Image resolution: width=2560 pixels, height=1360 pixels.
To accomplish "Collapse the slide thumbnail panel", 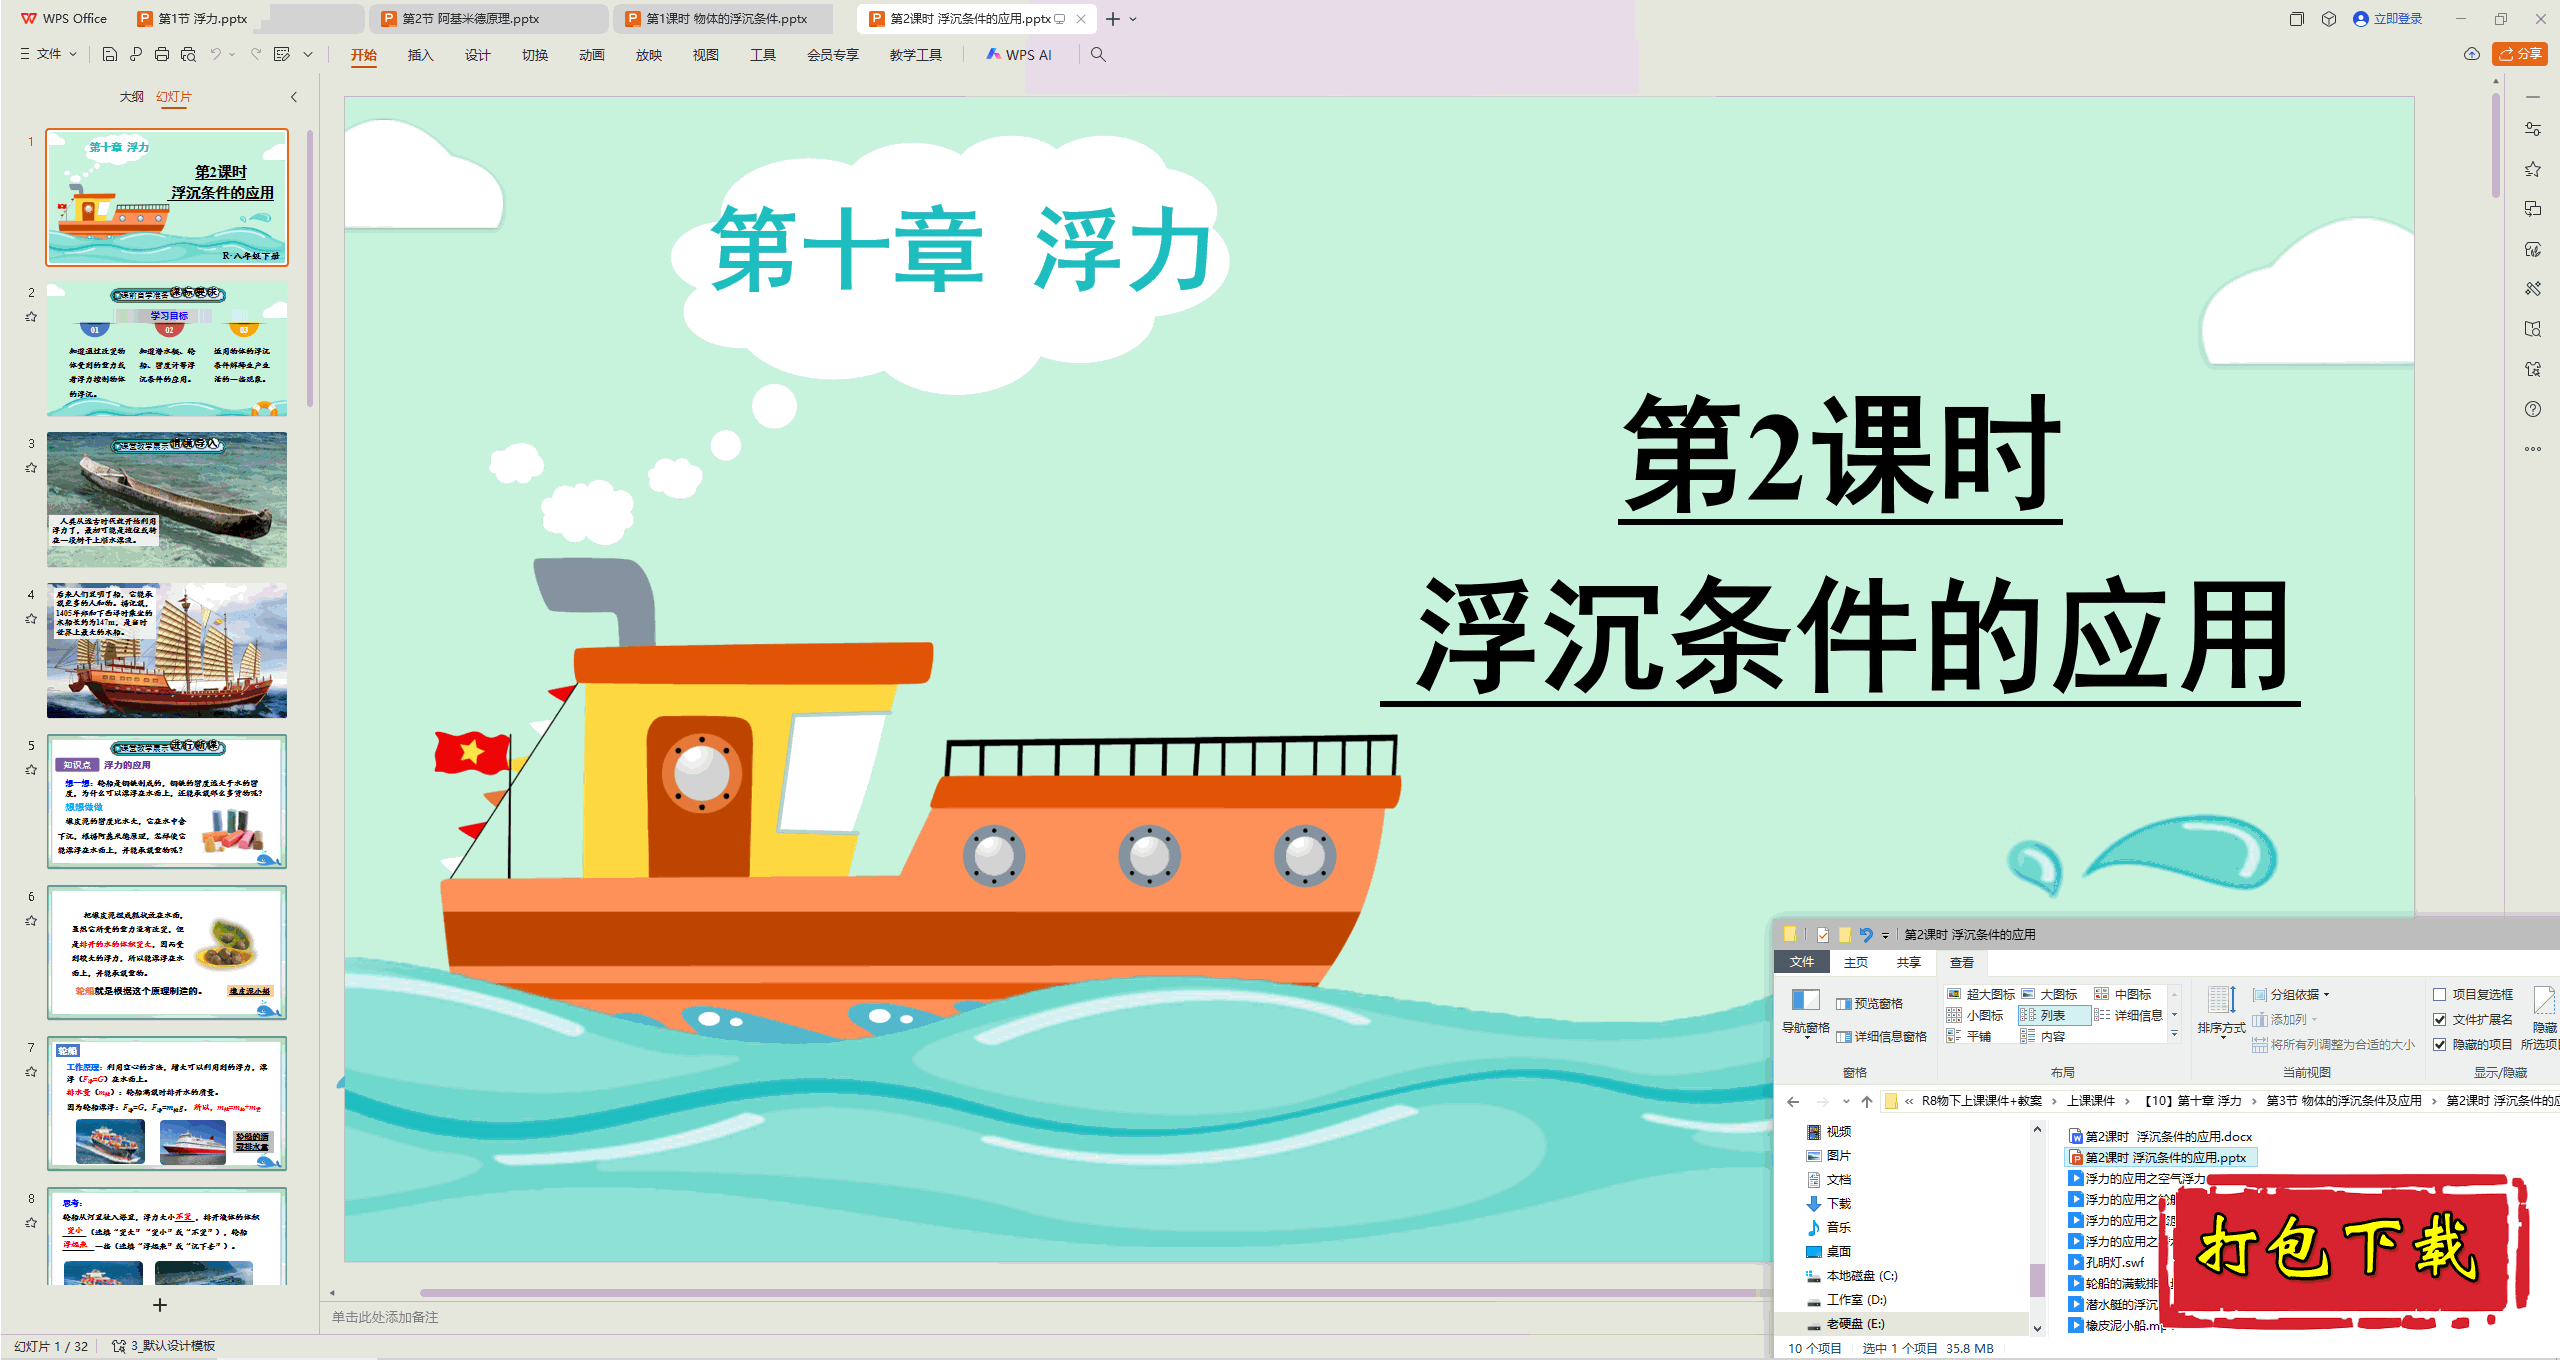I will (x=294, y=97).
